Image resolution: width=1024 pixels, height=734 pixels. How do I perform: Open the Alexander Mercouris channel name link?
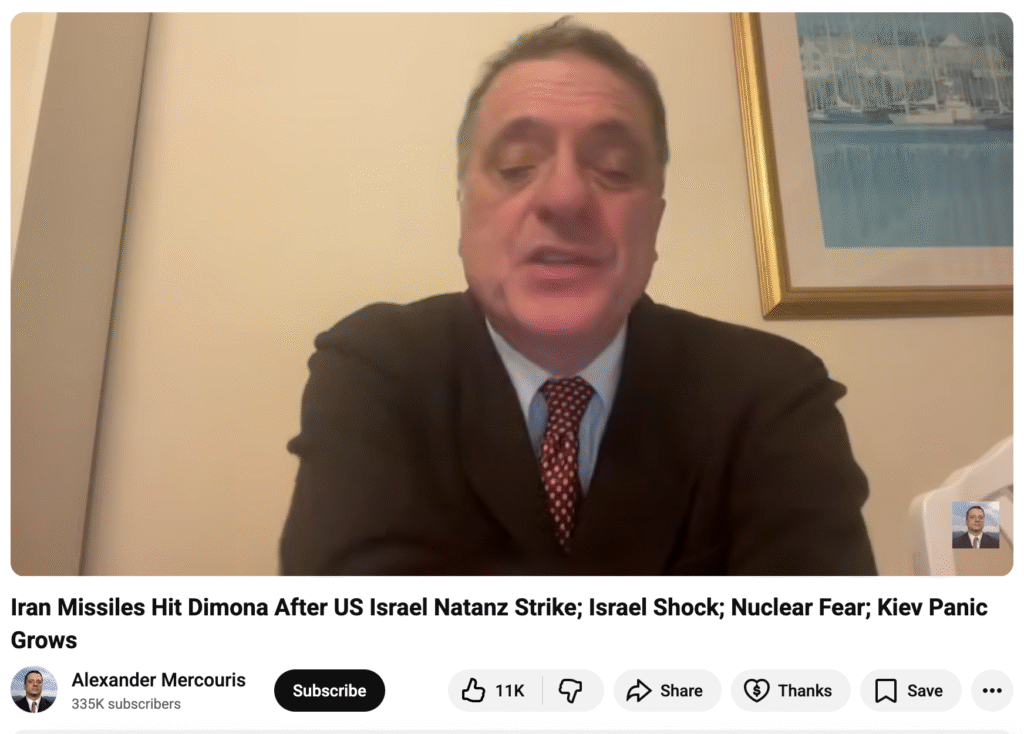[x=159, y=680]
